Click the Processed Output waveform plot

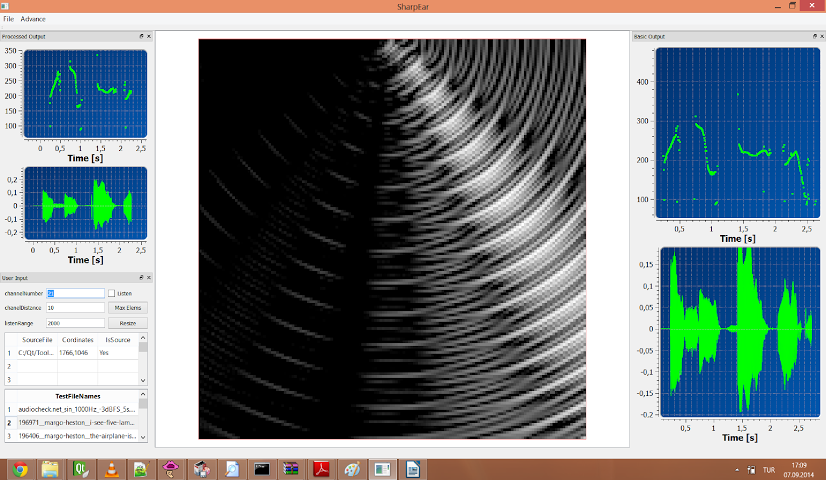[x=85, y=203]
